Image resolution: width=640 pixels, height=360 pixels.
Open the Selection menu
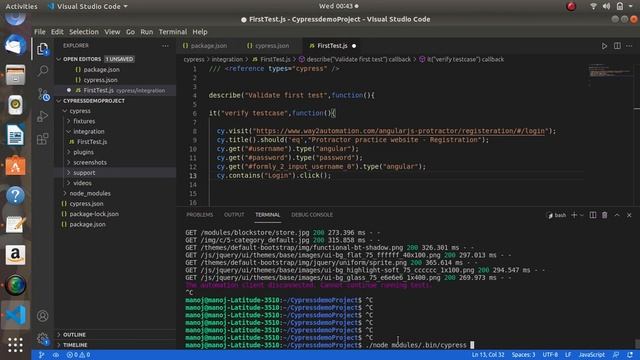pyautogui.click(x=84, y=32)
